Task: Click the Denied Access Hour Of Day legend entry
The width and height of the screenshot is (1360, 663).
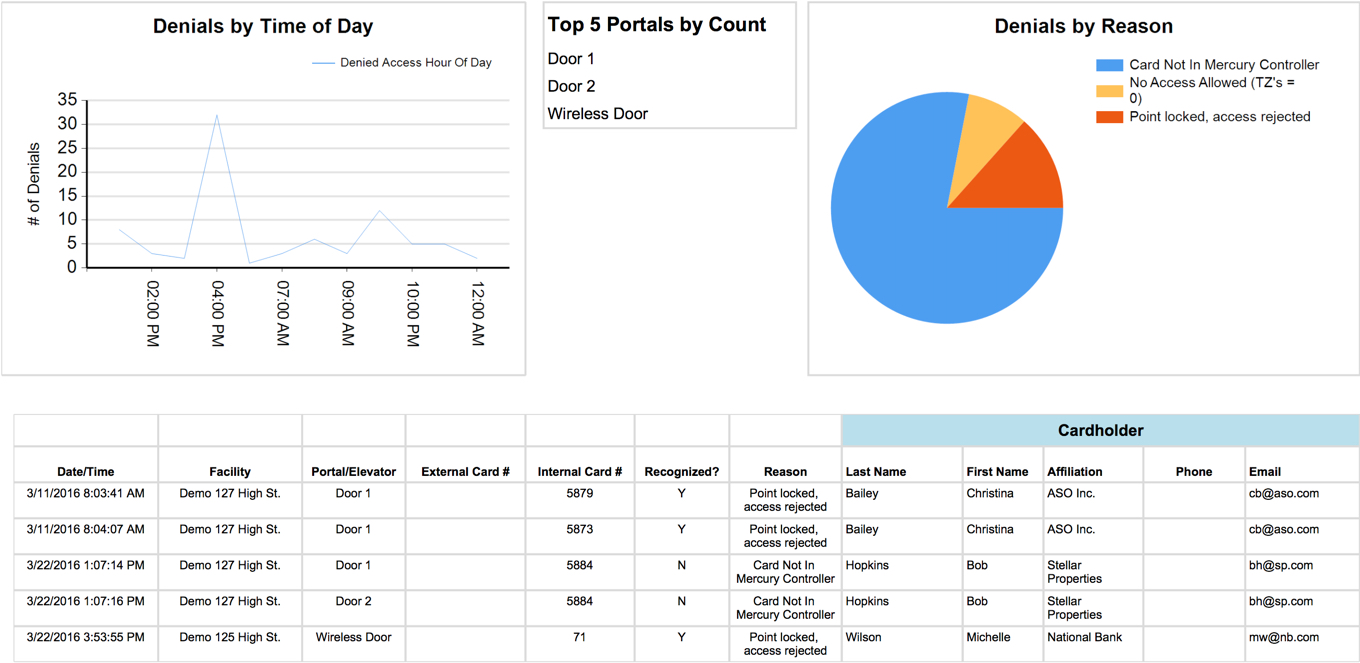Action: [415, 62]
